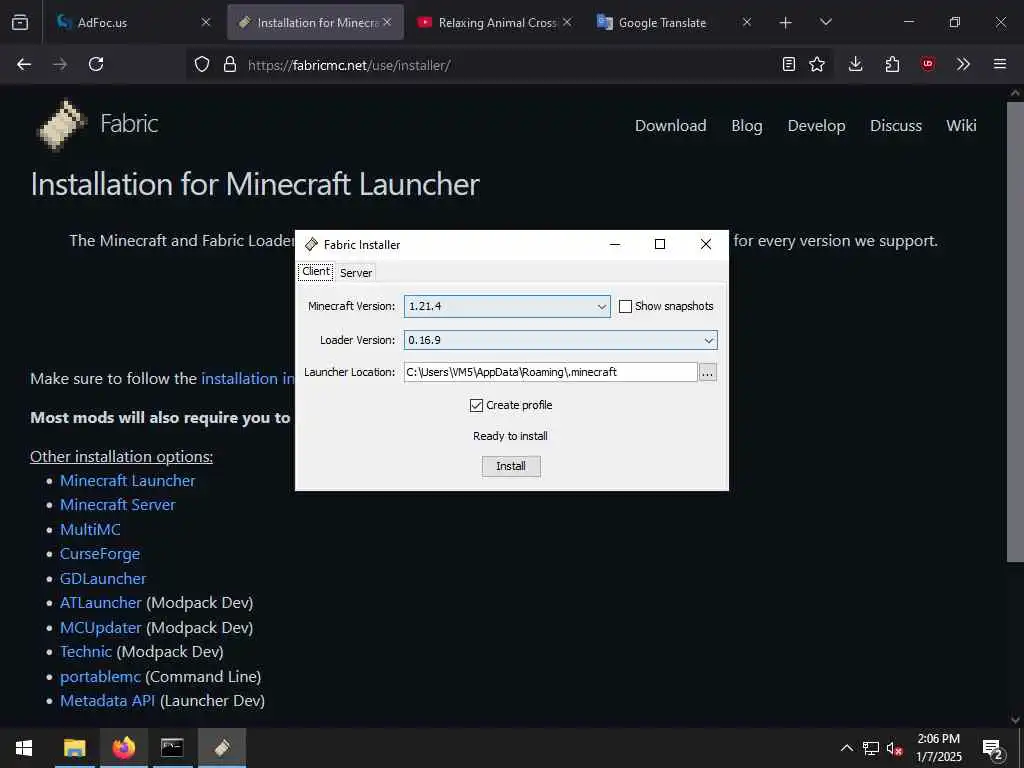
Task: Open a new tab with plus icon
Action: [x=786, y=23]
